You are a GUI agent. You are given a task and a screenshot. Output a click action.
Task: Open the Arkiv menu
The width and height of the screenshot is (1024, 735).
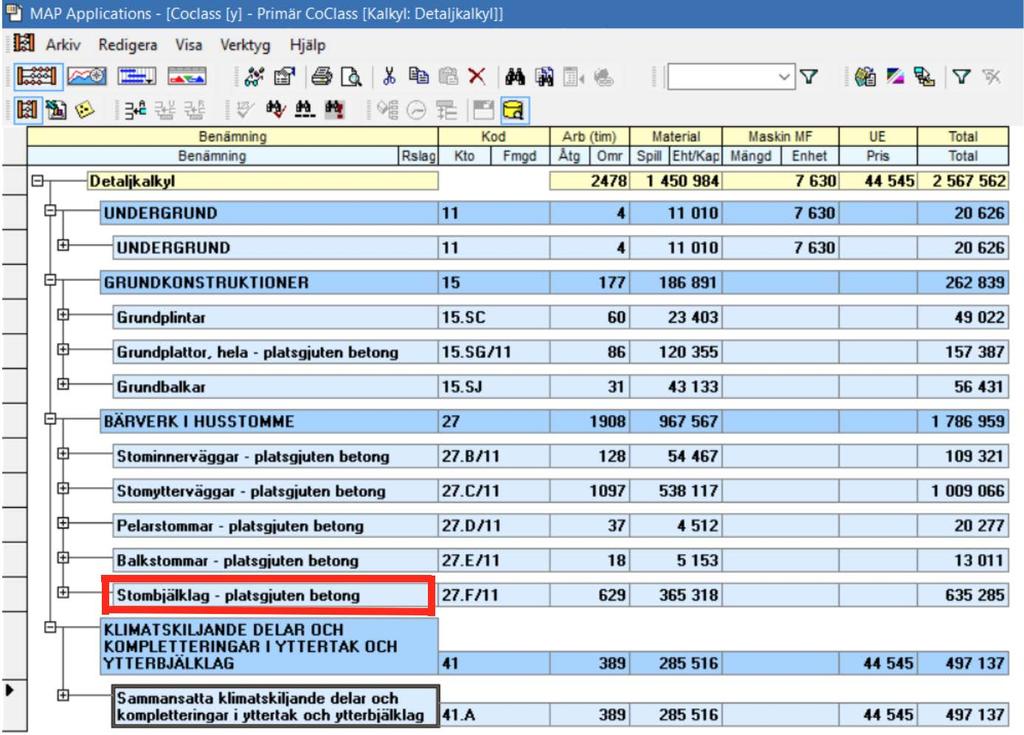pyautogui.click(x=63, y=44)
